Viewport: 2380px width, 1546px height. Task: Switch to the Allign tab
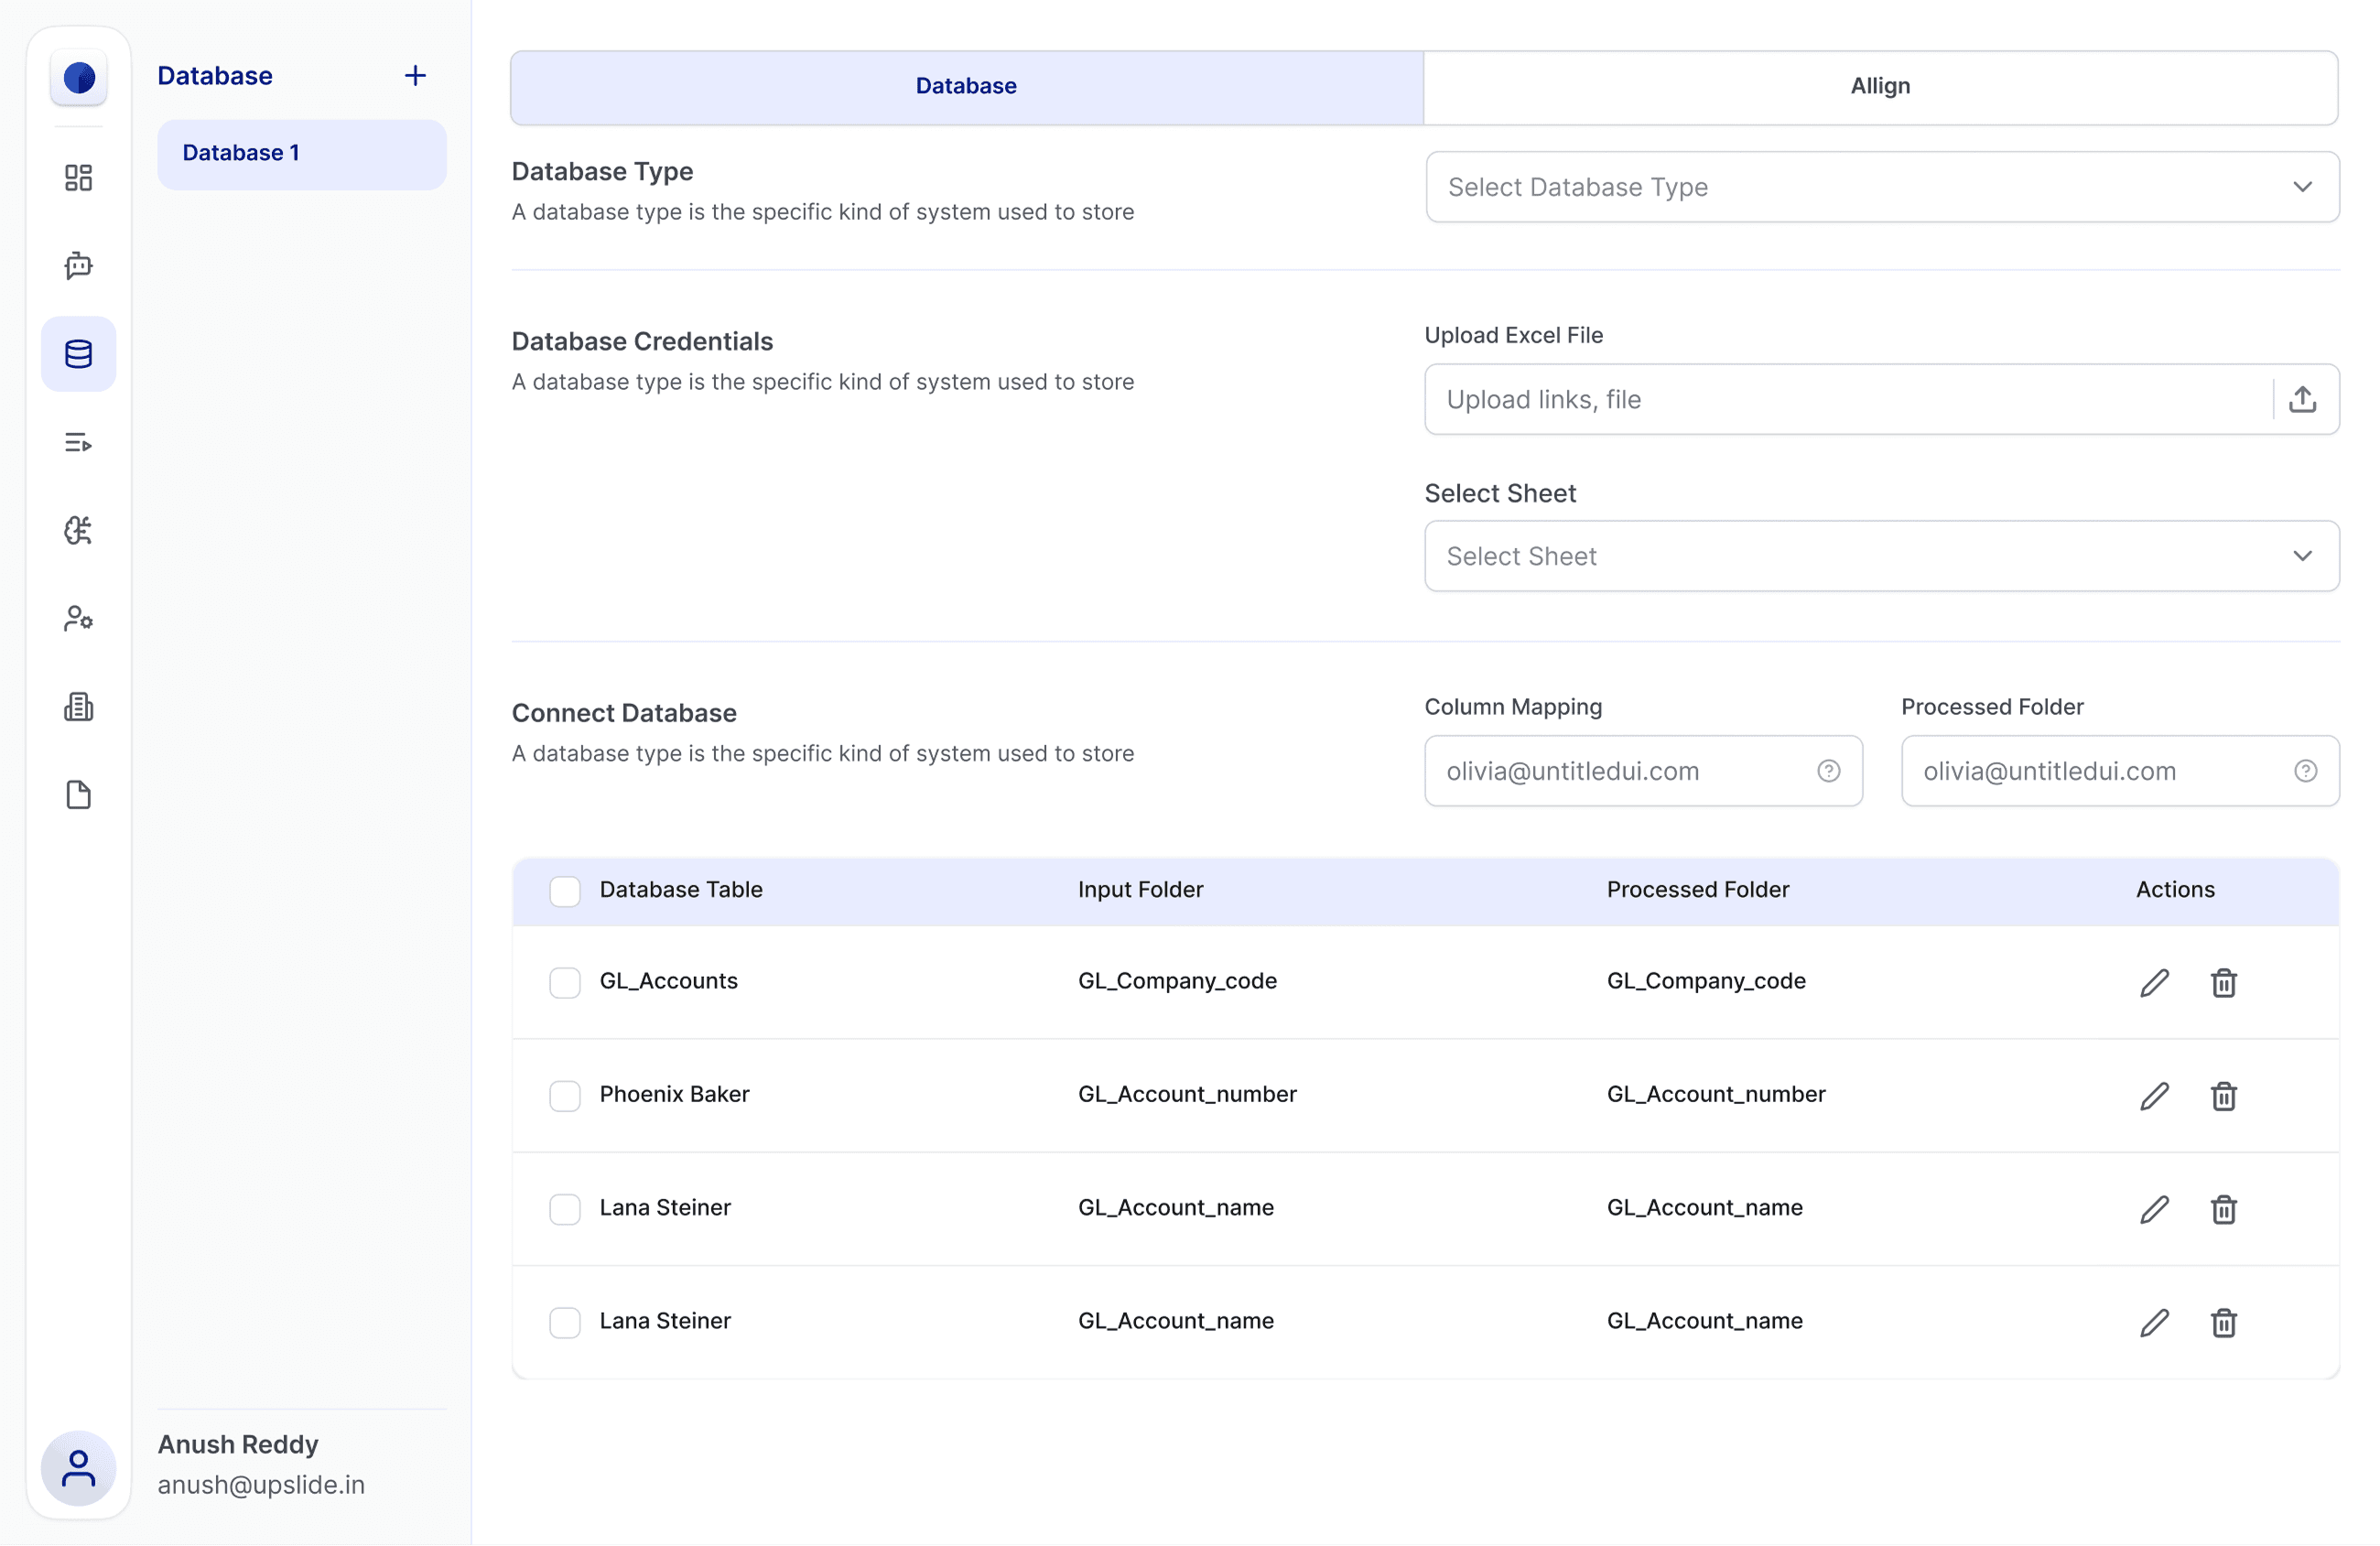(1879, 87)
